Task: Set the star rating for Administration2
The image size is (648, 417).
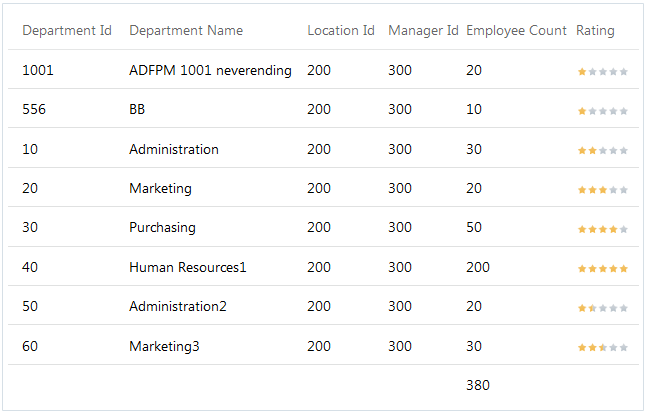Action: [x=603, y=308]
